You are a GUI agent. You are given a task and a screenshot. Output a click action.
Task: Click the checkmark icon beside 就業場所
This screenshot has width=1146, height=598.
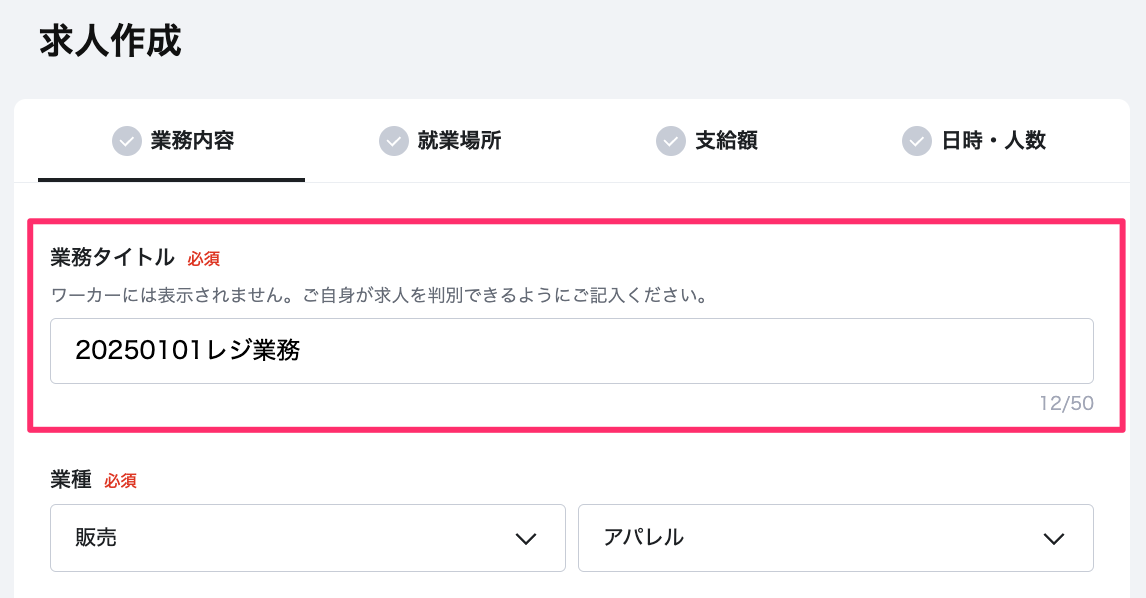[394, 141]
